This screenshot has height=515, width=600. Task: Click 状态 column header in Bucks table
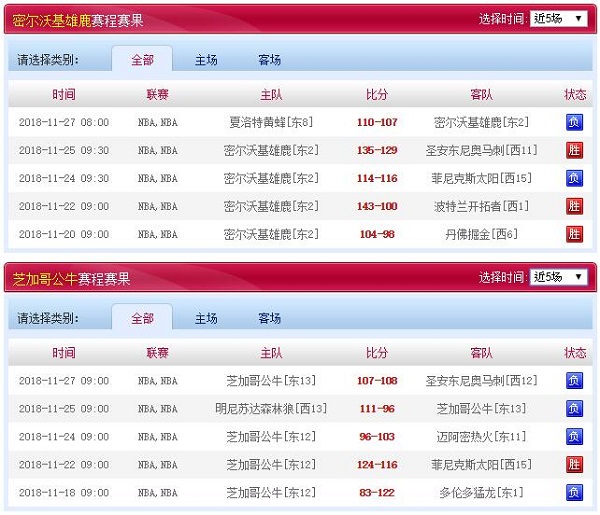[x=575, y=94]
